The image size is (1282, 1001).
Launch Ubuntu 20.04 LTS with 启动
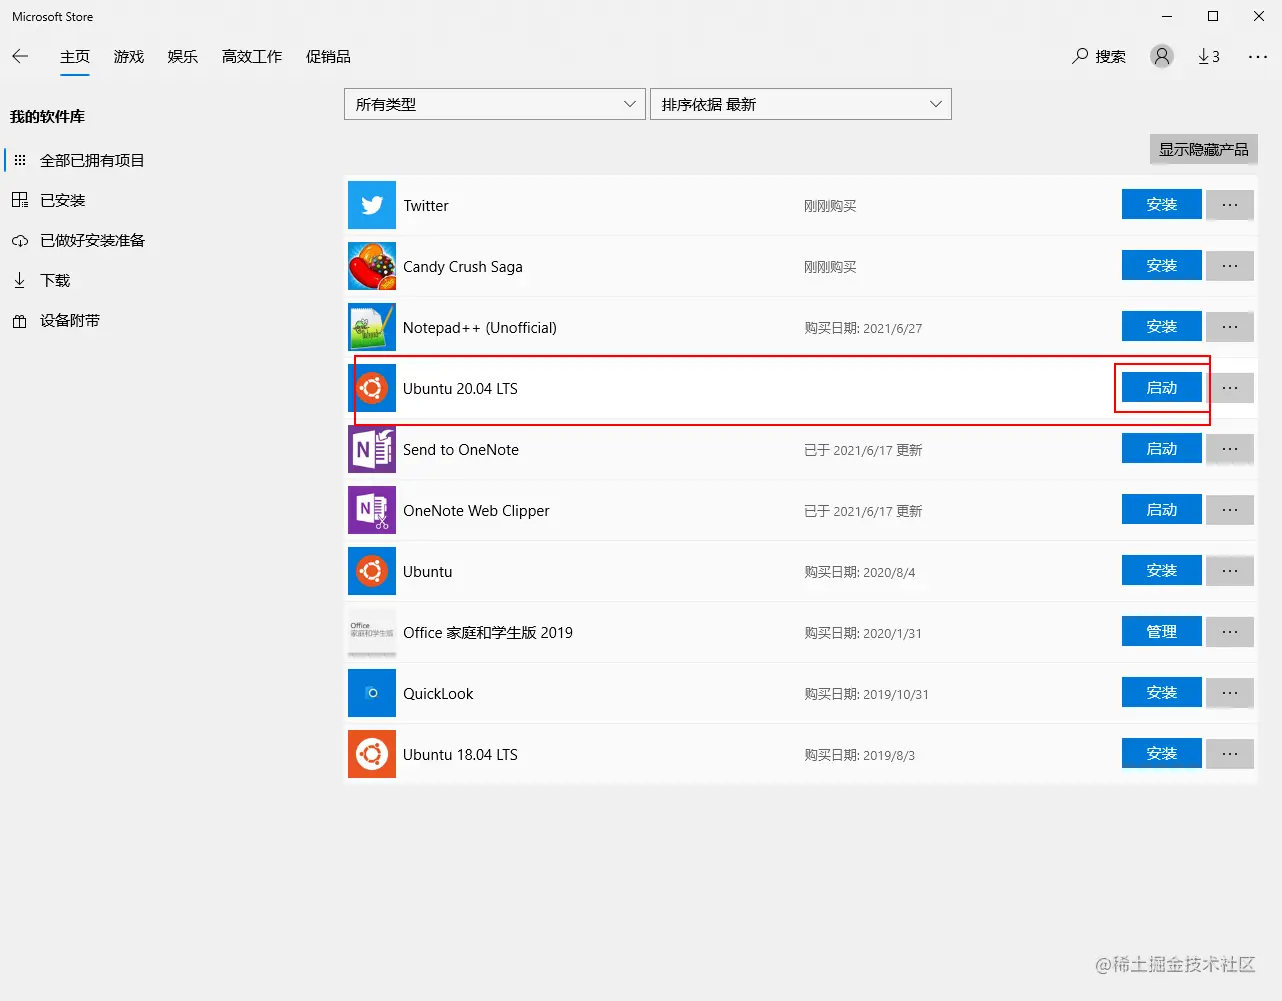pos(1161,387)
